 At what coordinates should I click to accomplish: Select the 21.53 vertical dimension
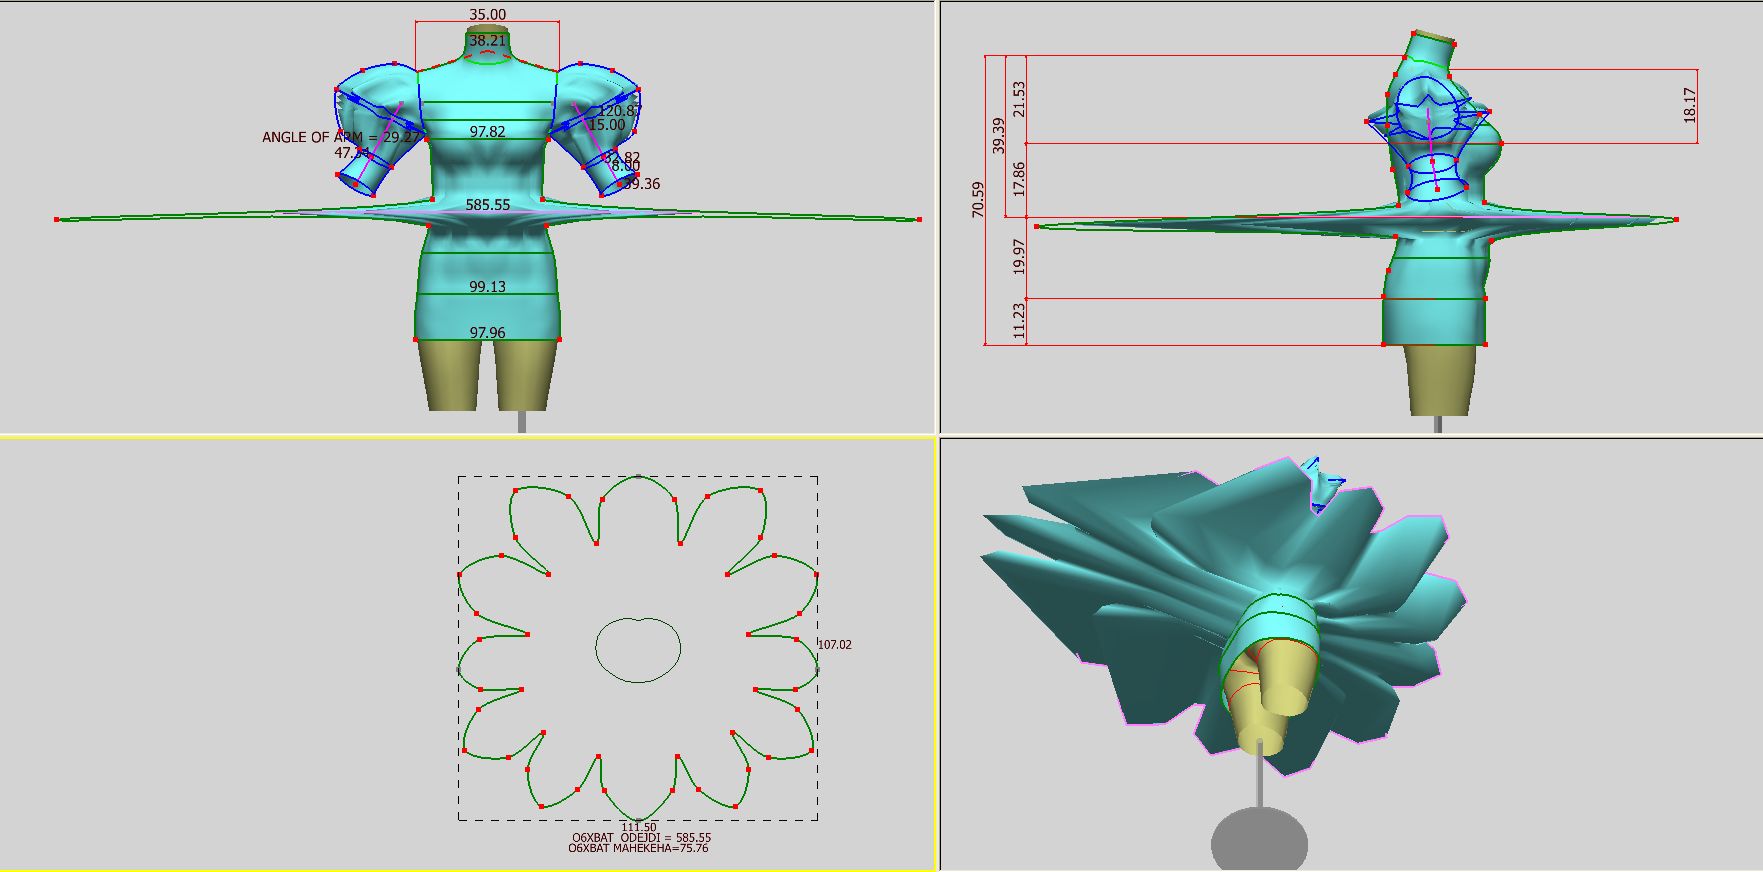(1019, 99)
